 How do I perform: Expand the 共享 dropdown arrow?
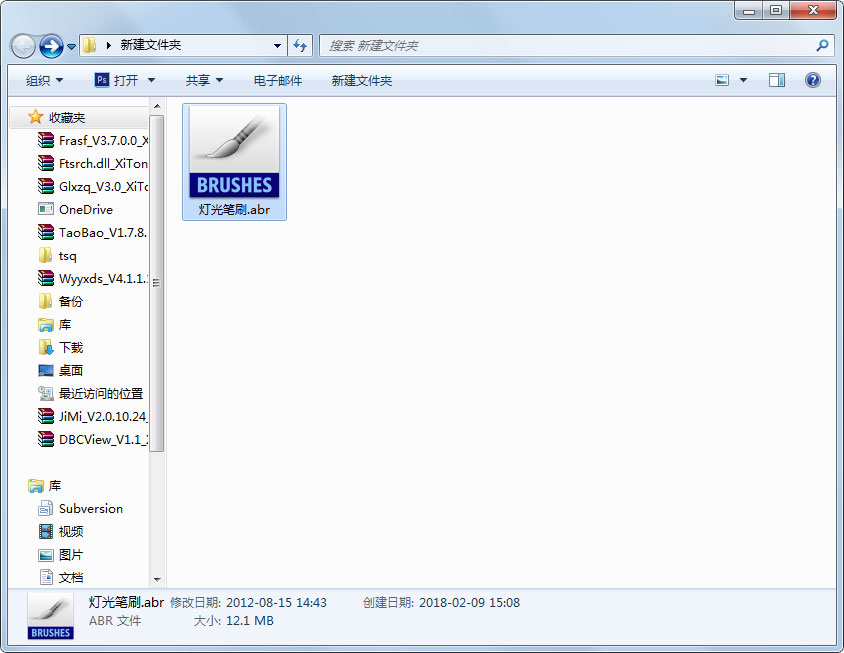pyautogui.click(x=218, y=80)
